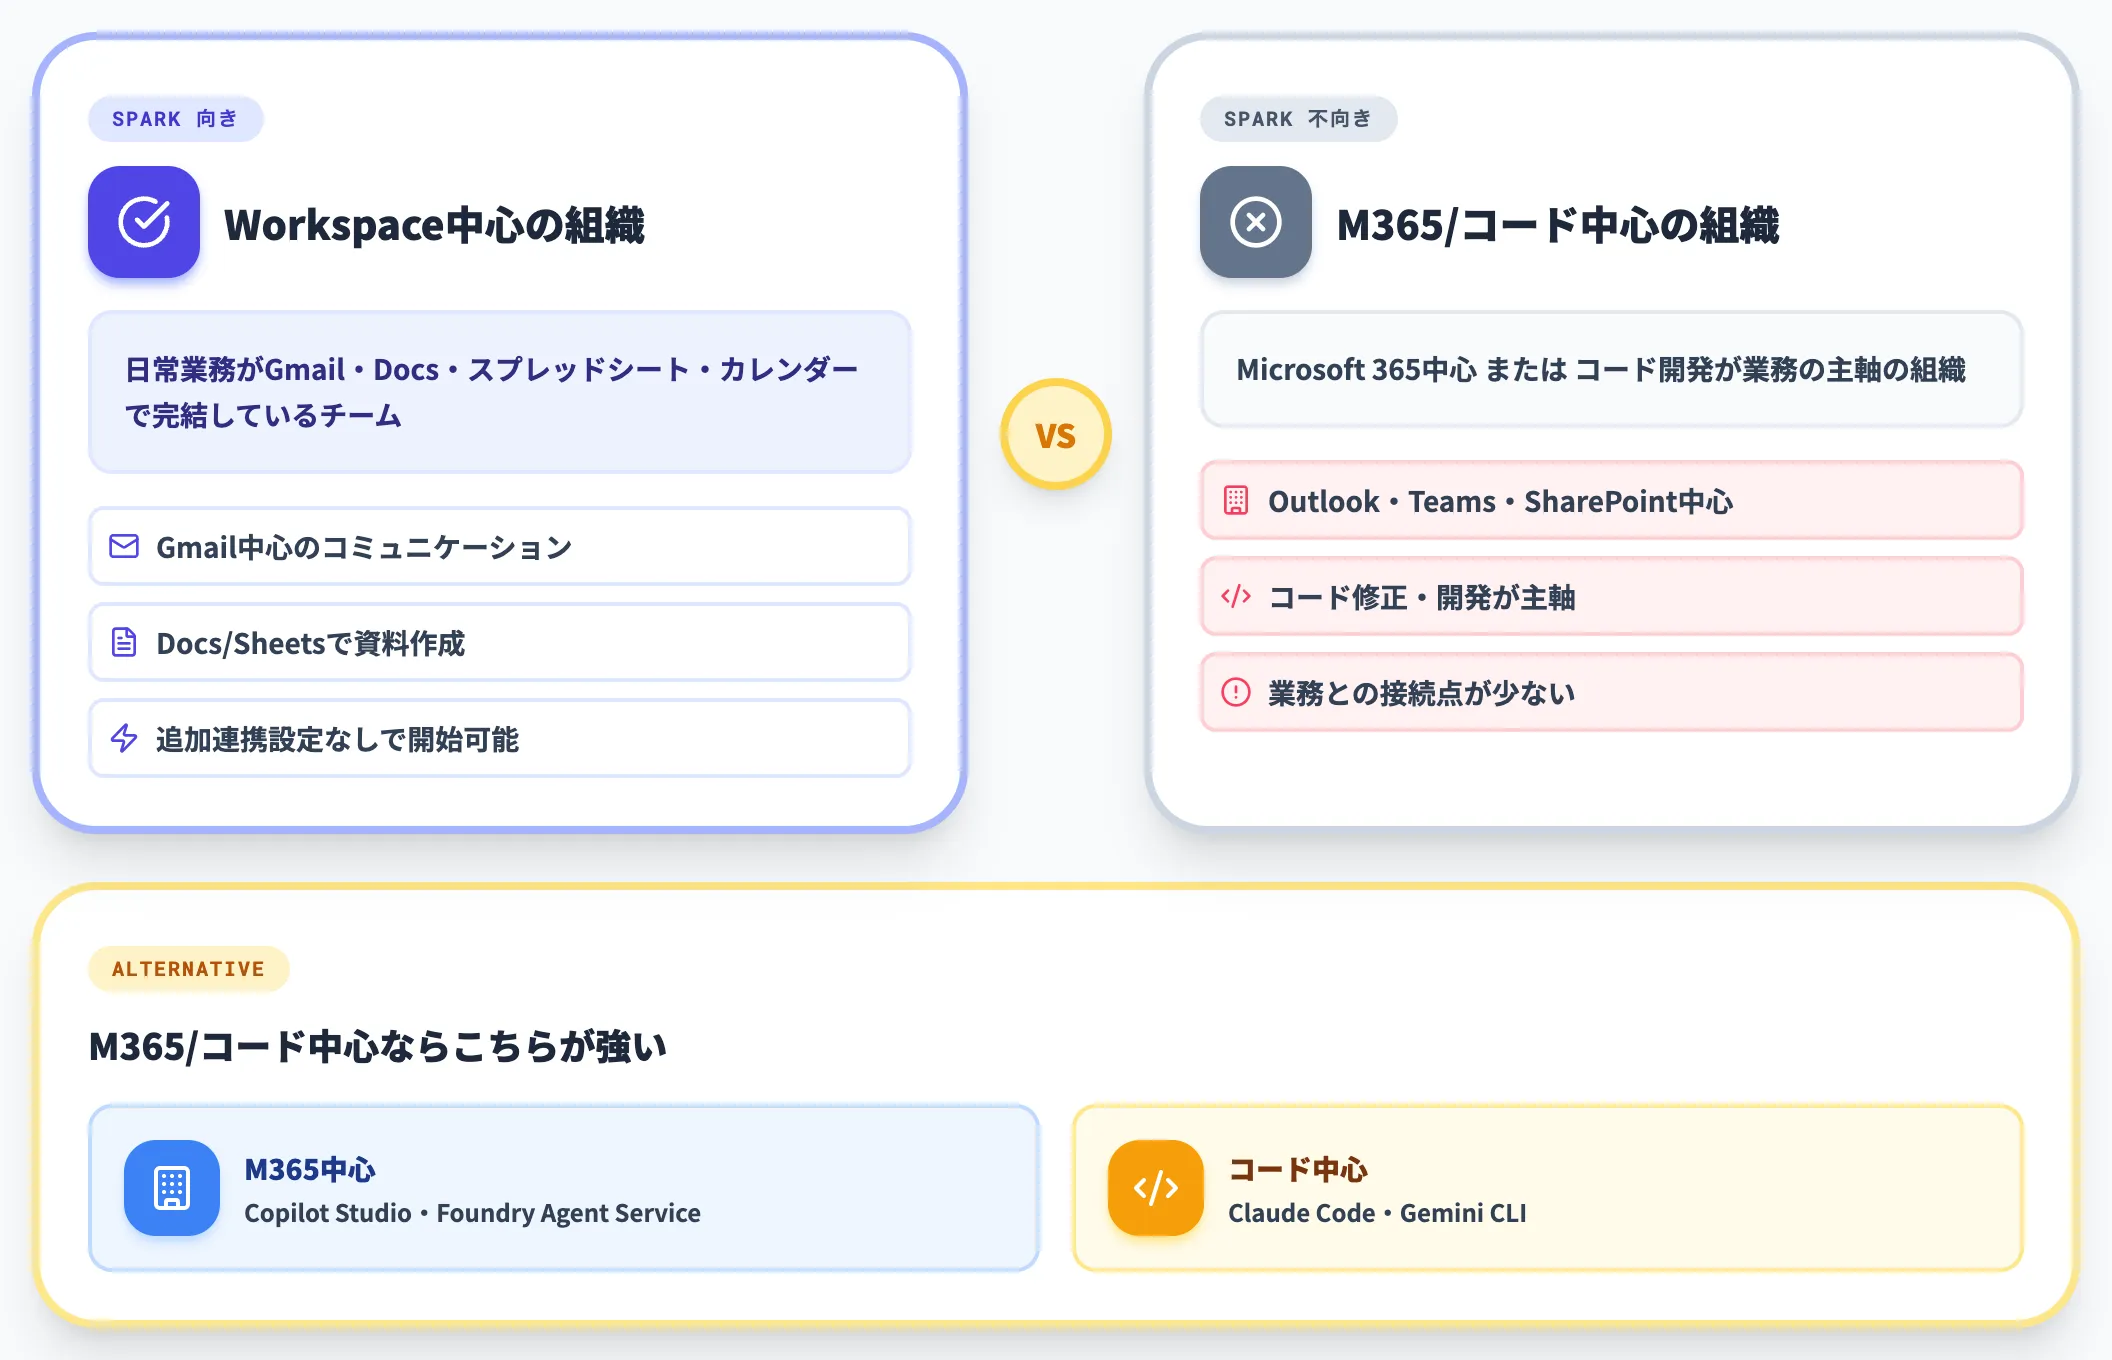Click the M365/コード中心の組織 heading
Image resolution: width=2112 pixels, height=1360 pixels.
click(1558, 225)
